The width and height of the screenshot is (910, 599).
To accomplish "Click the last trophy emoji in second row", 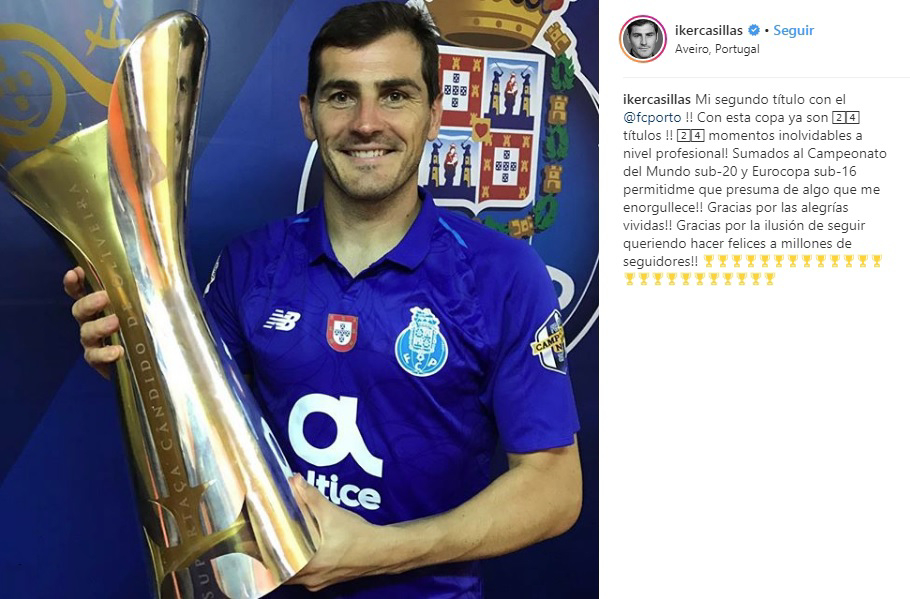I will pos(770,279).
